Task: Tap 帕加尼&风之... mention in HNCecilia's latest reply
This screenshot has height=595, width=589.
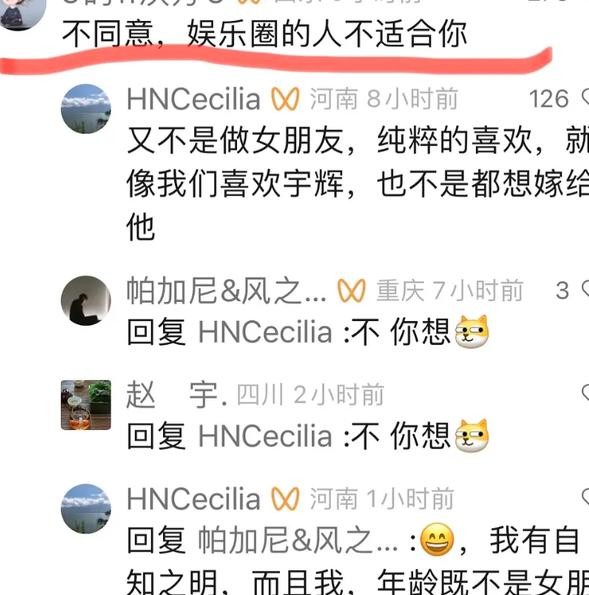Action: click(298, 540)
